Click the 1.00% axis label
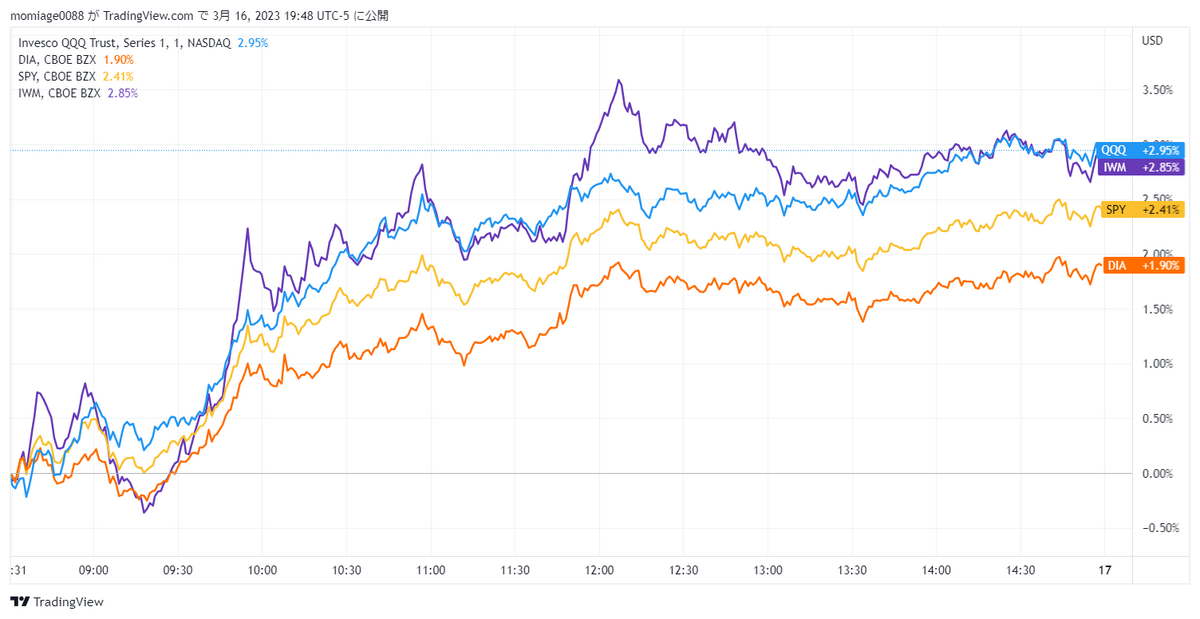This screenshot has height=619, width=1200. pos(1156,364)
